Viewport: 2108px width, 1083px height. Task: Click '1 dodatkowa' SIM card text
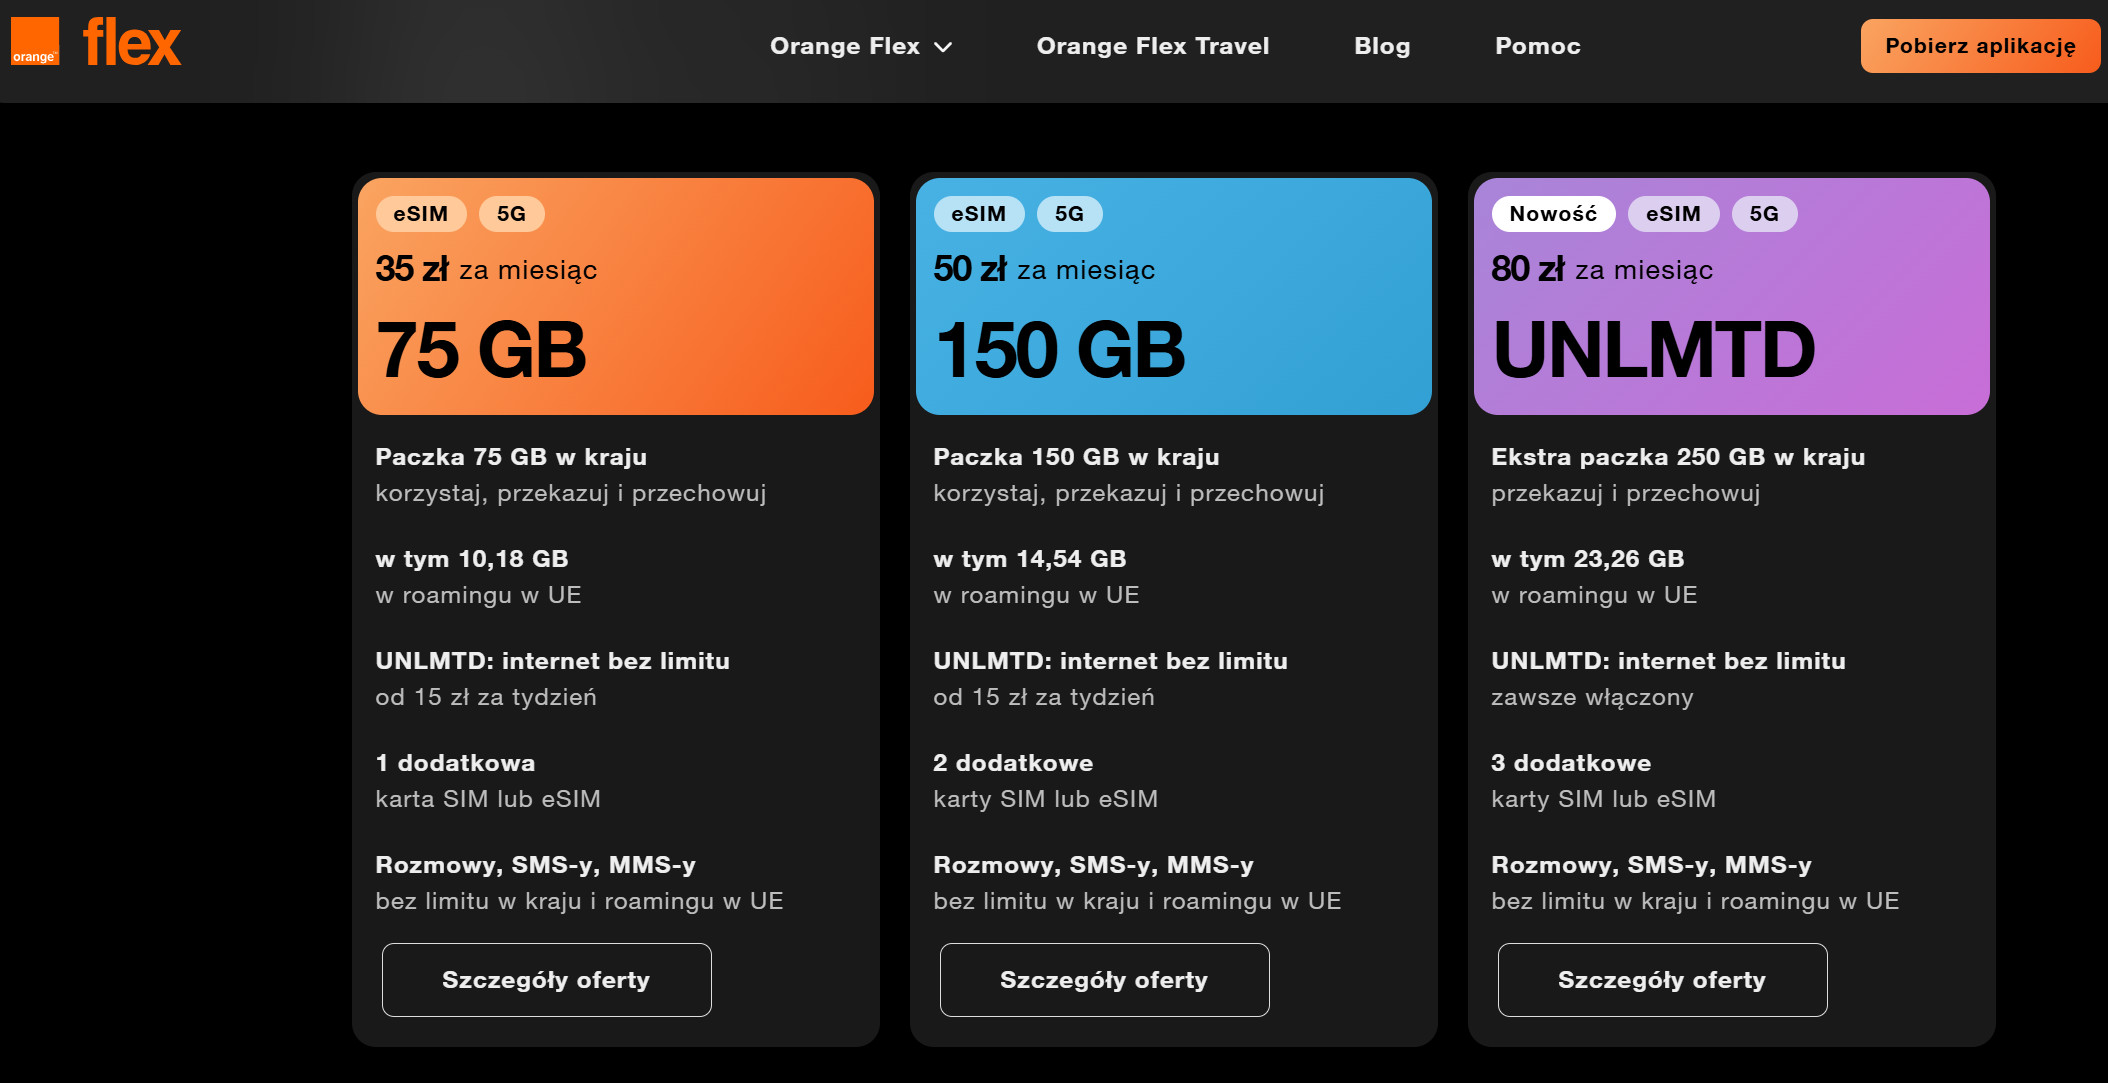(455, 763)
